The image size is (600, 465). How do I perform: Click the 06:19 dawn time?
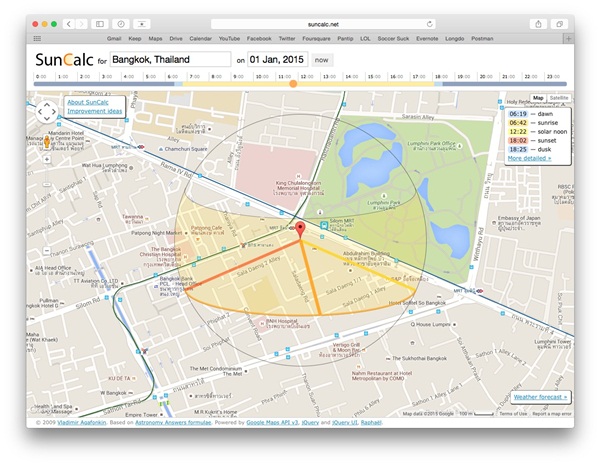click(518, 114)
